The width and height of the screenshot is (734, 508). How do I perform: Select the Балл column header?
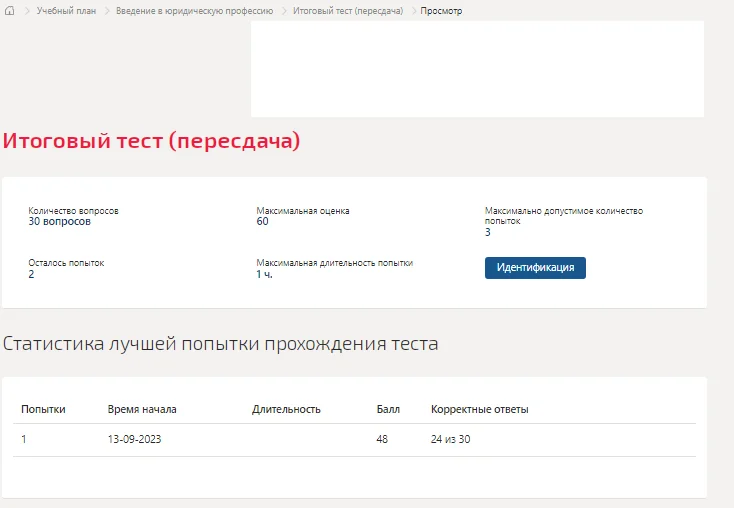pyautogui.click(x=388, y=409)
